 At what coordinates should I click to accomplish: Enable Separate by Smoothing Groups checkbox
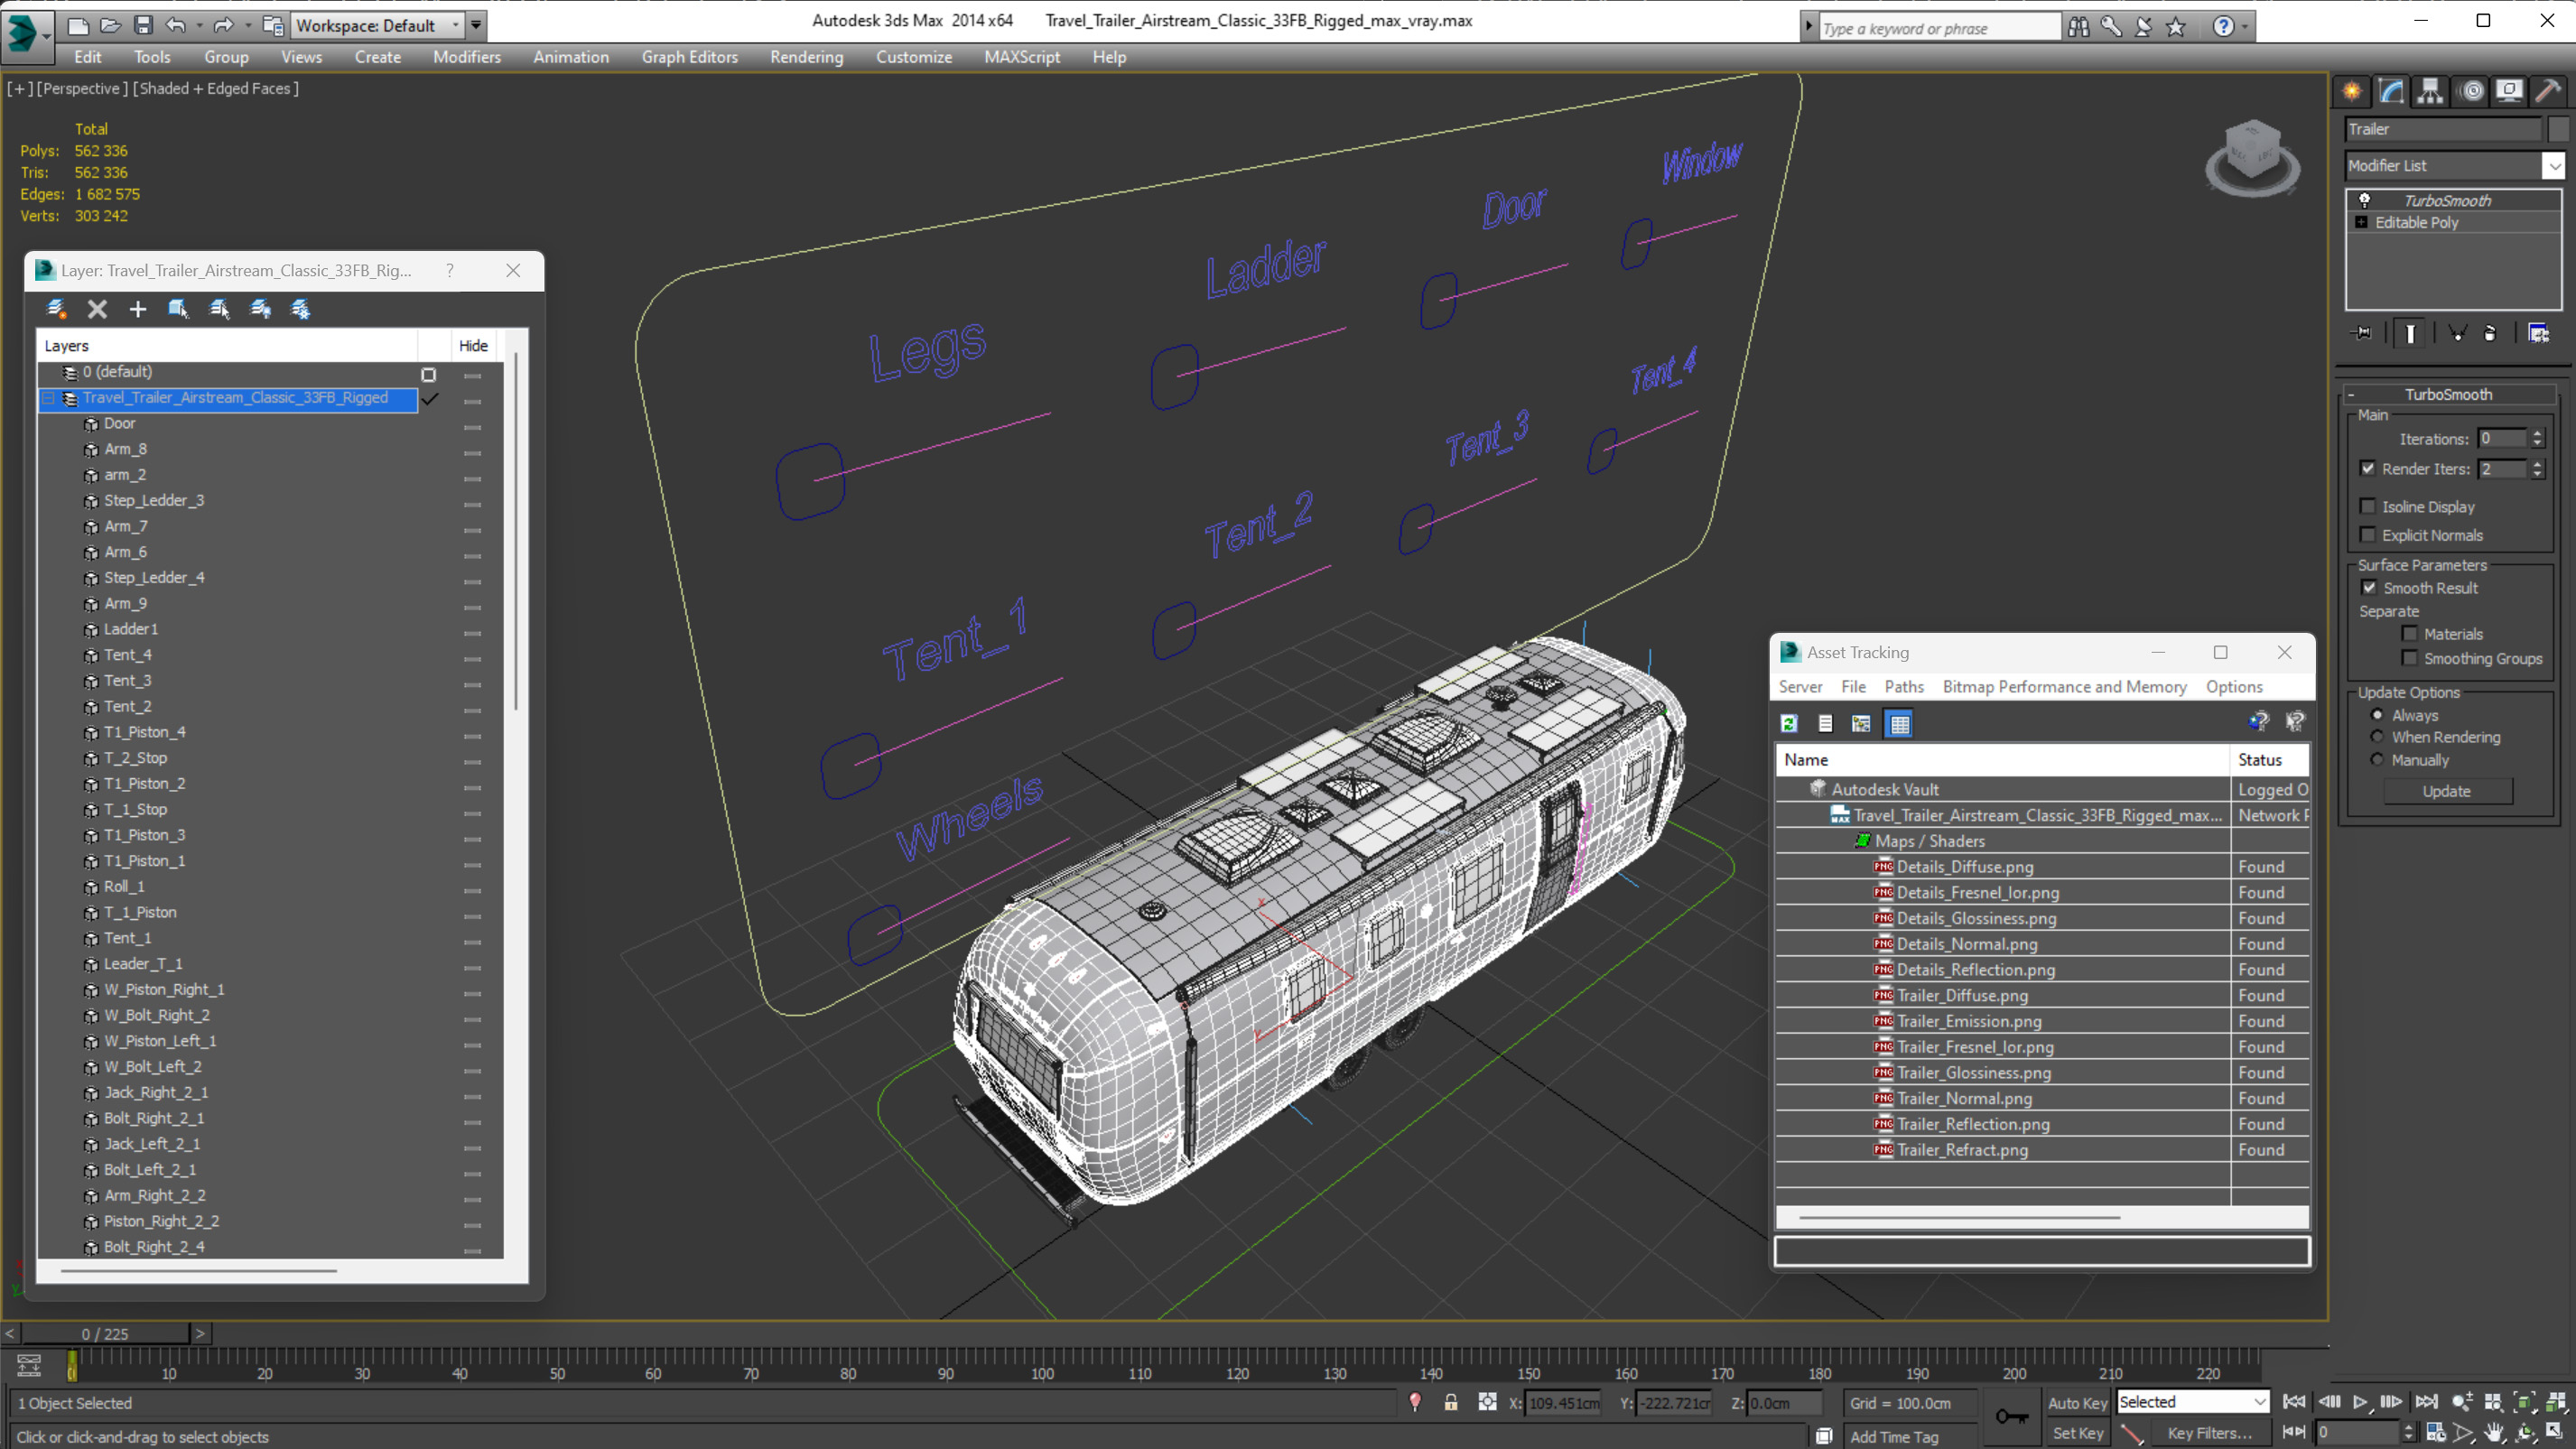pyautogui.click(x=2409, y=657)
